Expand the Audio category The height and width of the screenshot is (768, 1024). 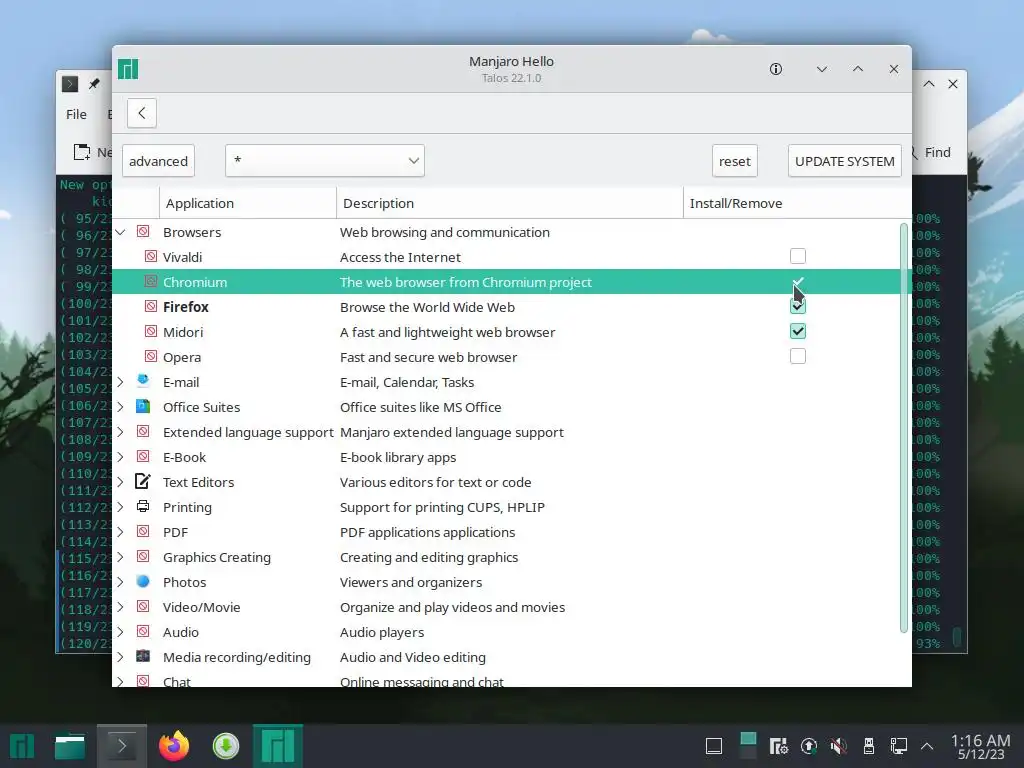tap(121, 632)
